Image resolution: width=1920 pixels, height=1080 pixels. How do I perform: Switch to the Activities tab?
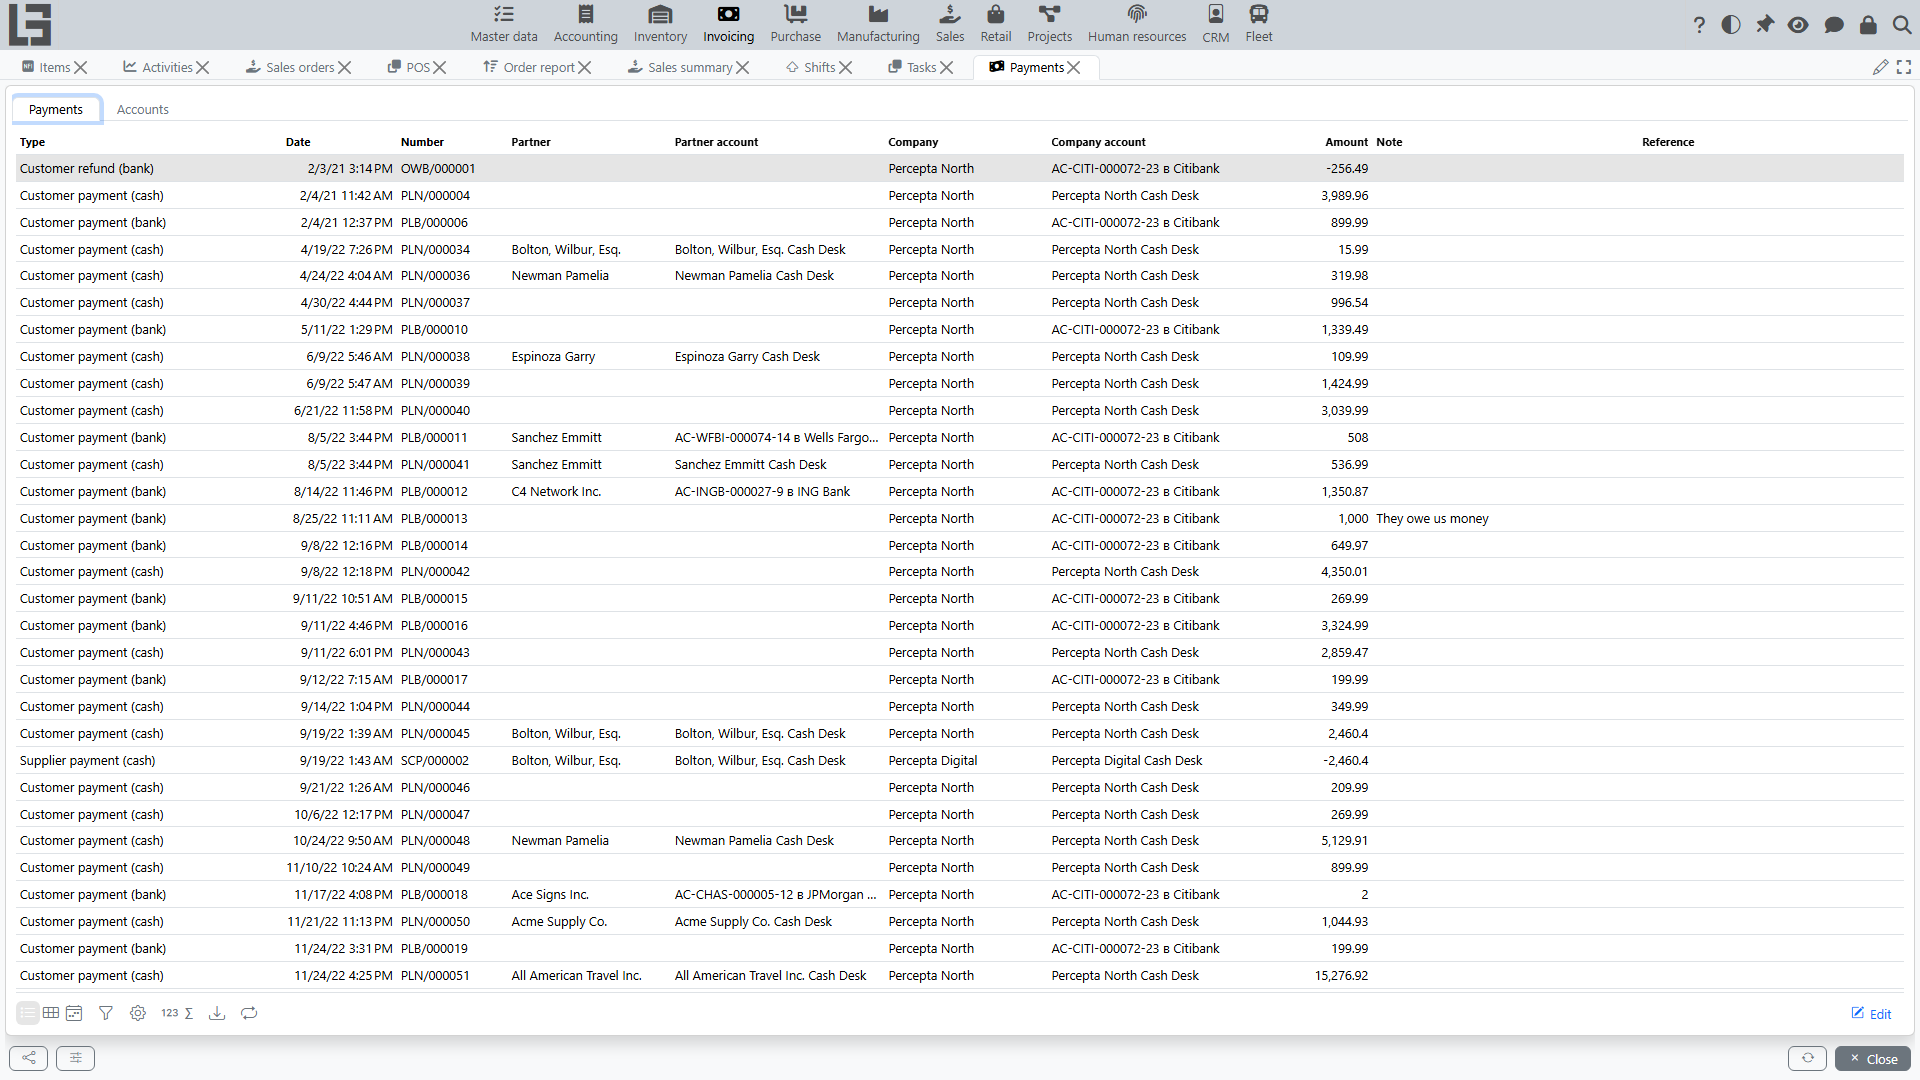158,67
